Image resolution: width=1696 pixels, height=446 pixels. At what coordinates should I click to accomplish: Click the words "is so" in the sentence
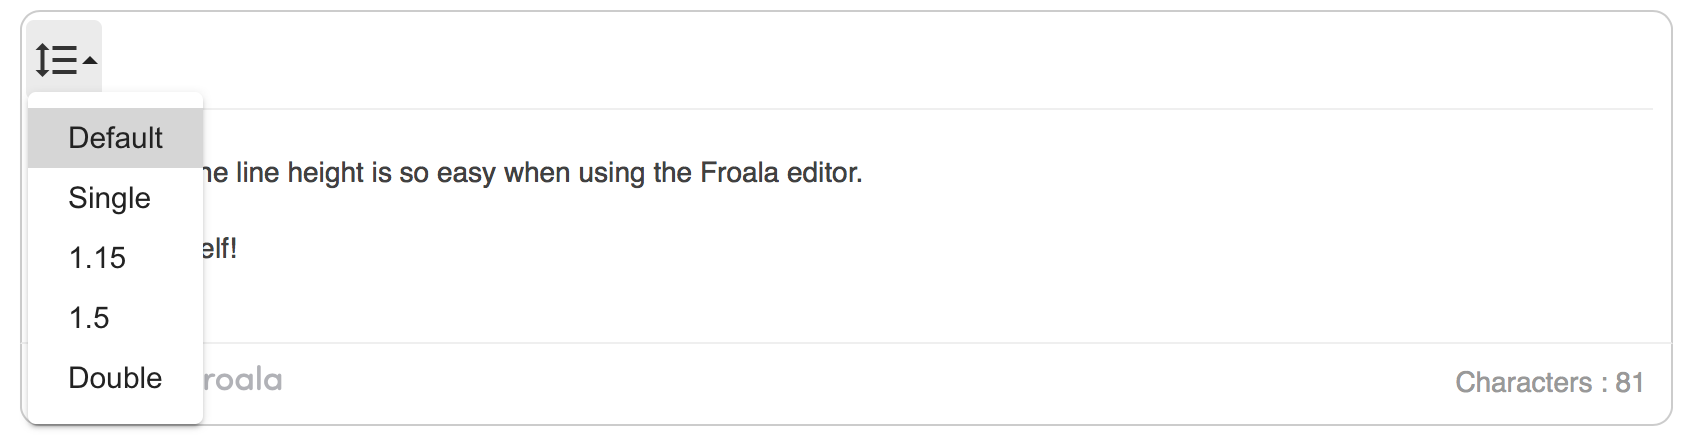(x=400, y=173)
